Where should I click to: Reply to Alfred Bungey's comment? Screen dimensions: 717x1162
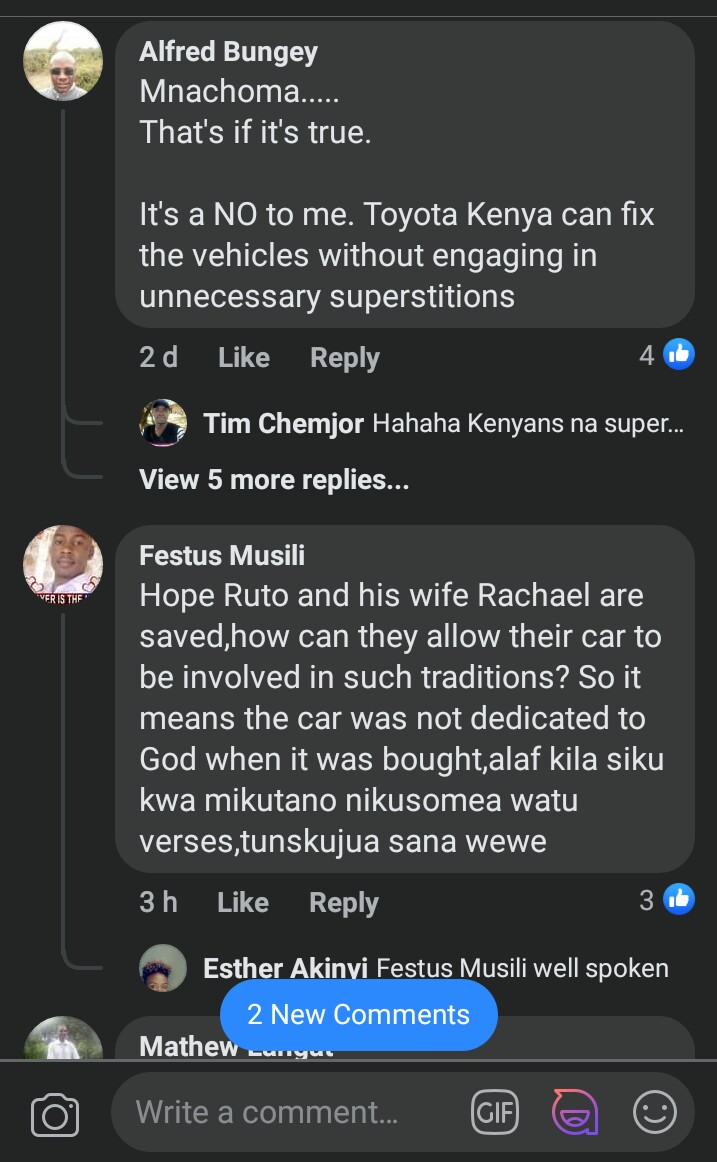(345, 358)
